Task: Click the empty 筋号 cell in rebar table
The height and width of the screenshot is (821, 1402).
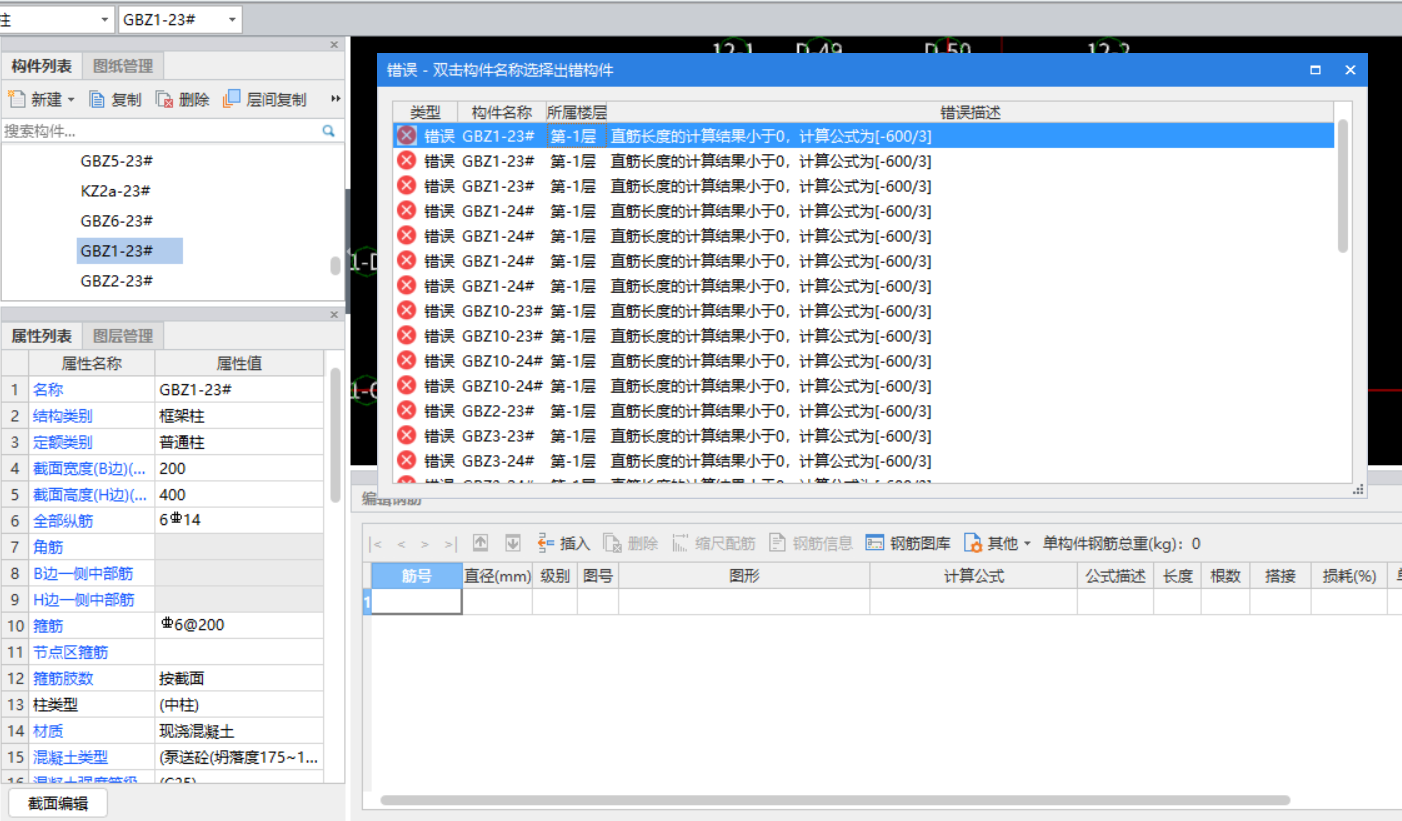Action: tap(417, 601)
